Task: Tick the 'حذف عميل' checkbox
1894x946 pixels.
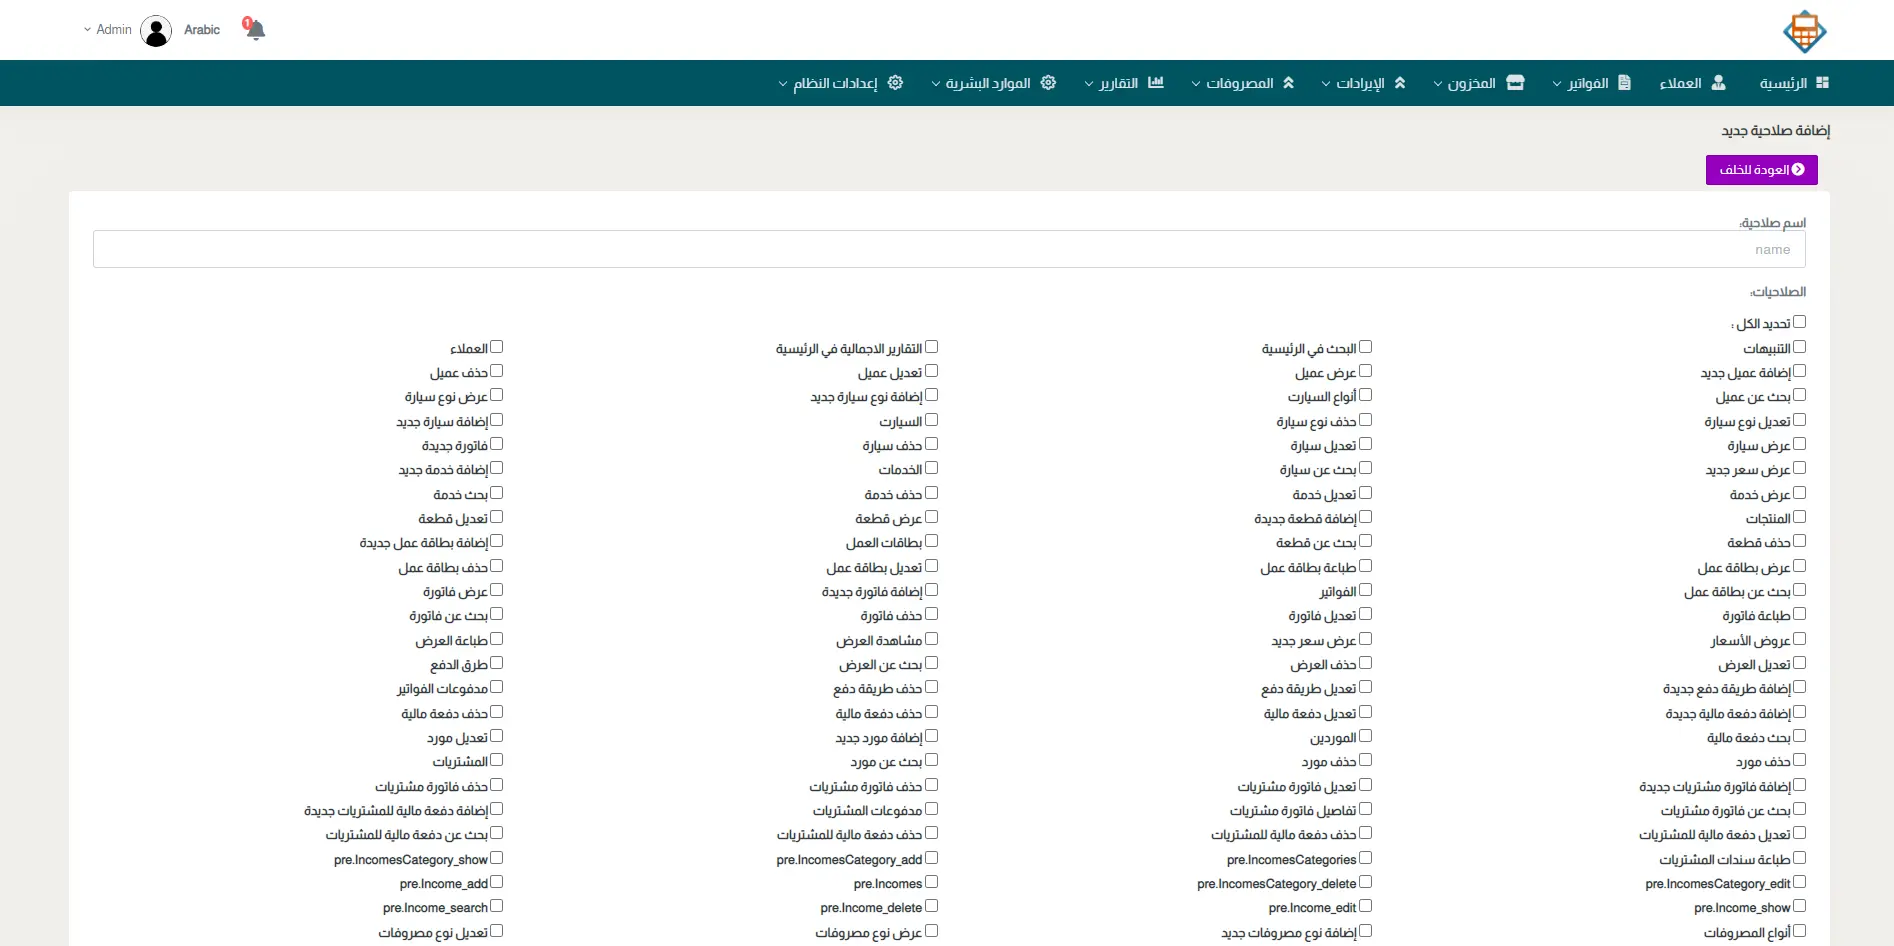Action: click(496, 371)
